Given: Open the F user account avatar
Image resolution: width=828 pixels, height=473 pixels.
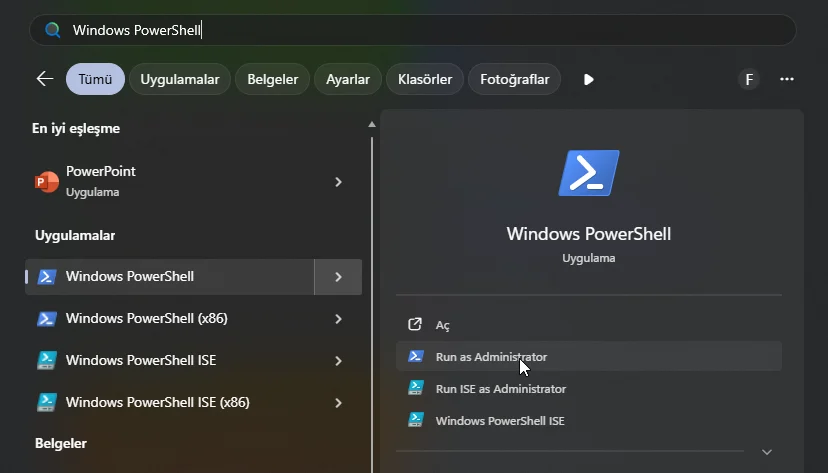Looking at the screenshot, I should [749, 79].
